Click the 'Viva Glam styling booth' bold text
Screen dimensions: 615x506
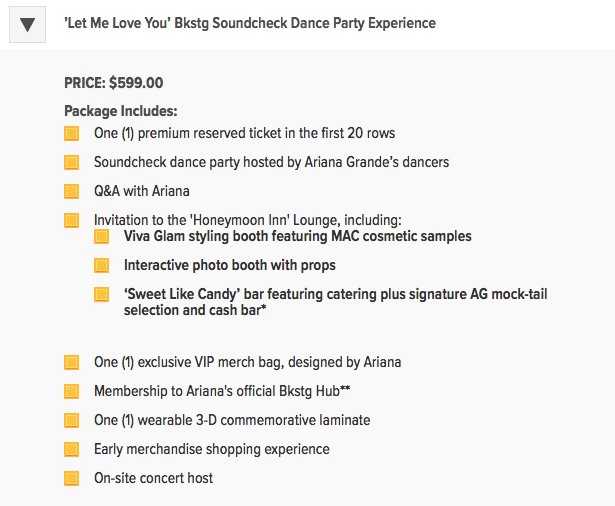[x=297, y=237]
